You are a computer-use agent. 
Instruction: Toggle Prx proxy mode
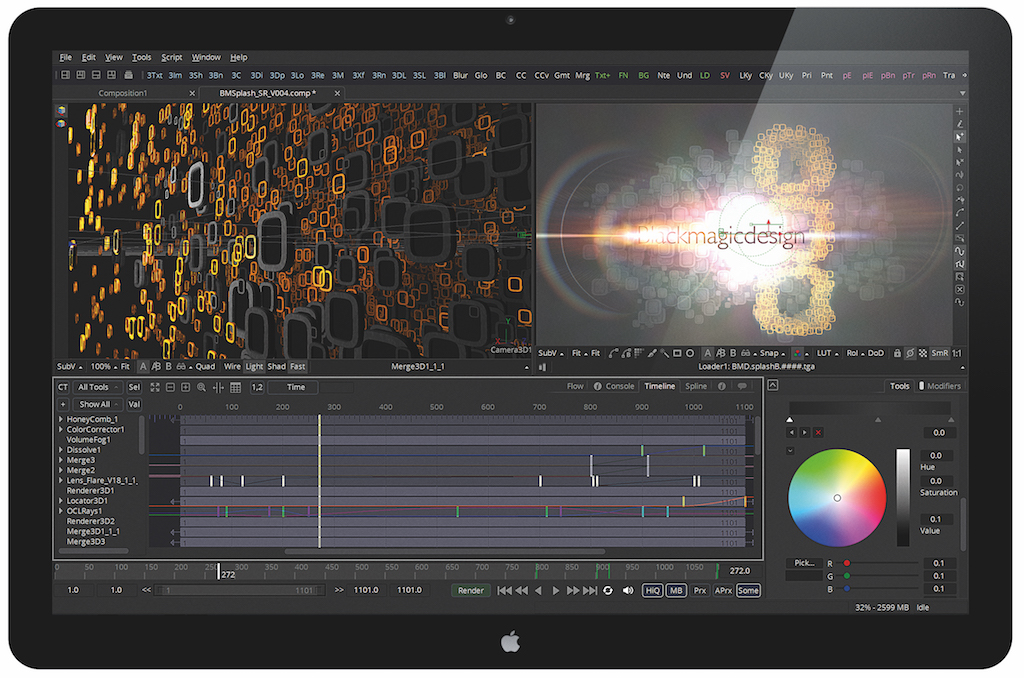tap(699, 590)
